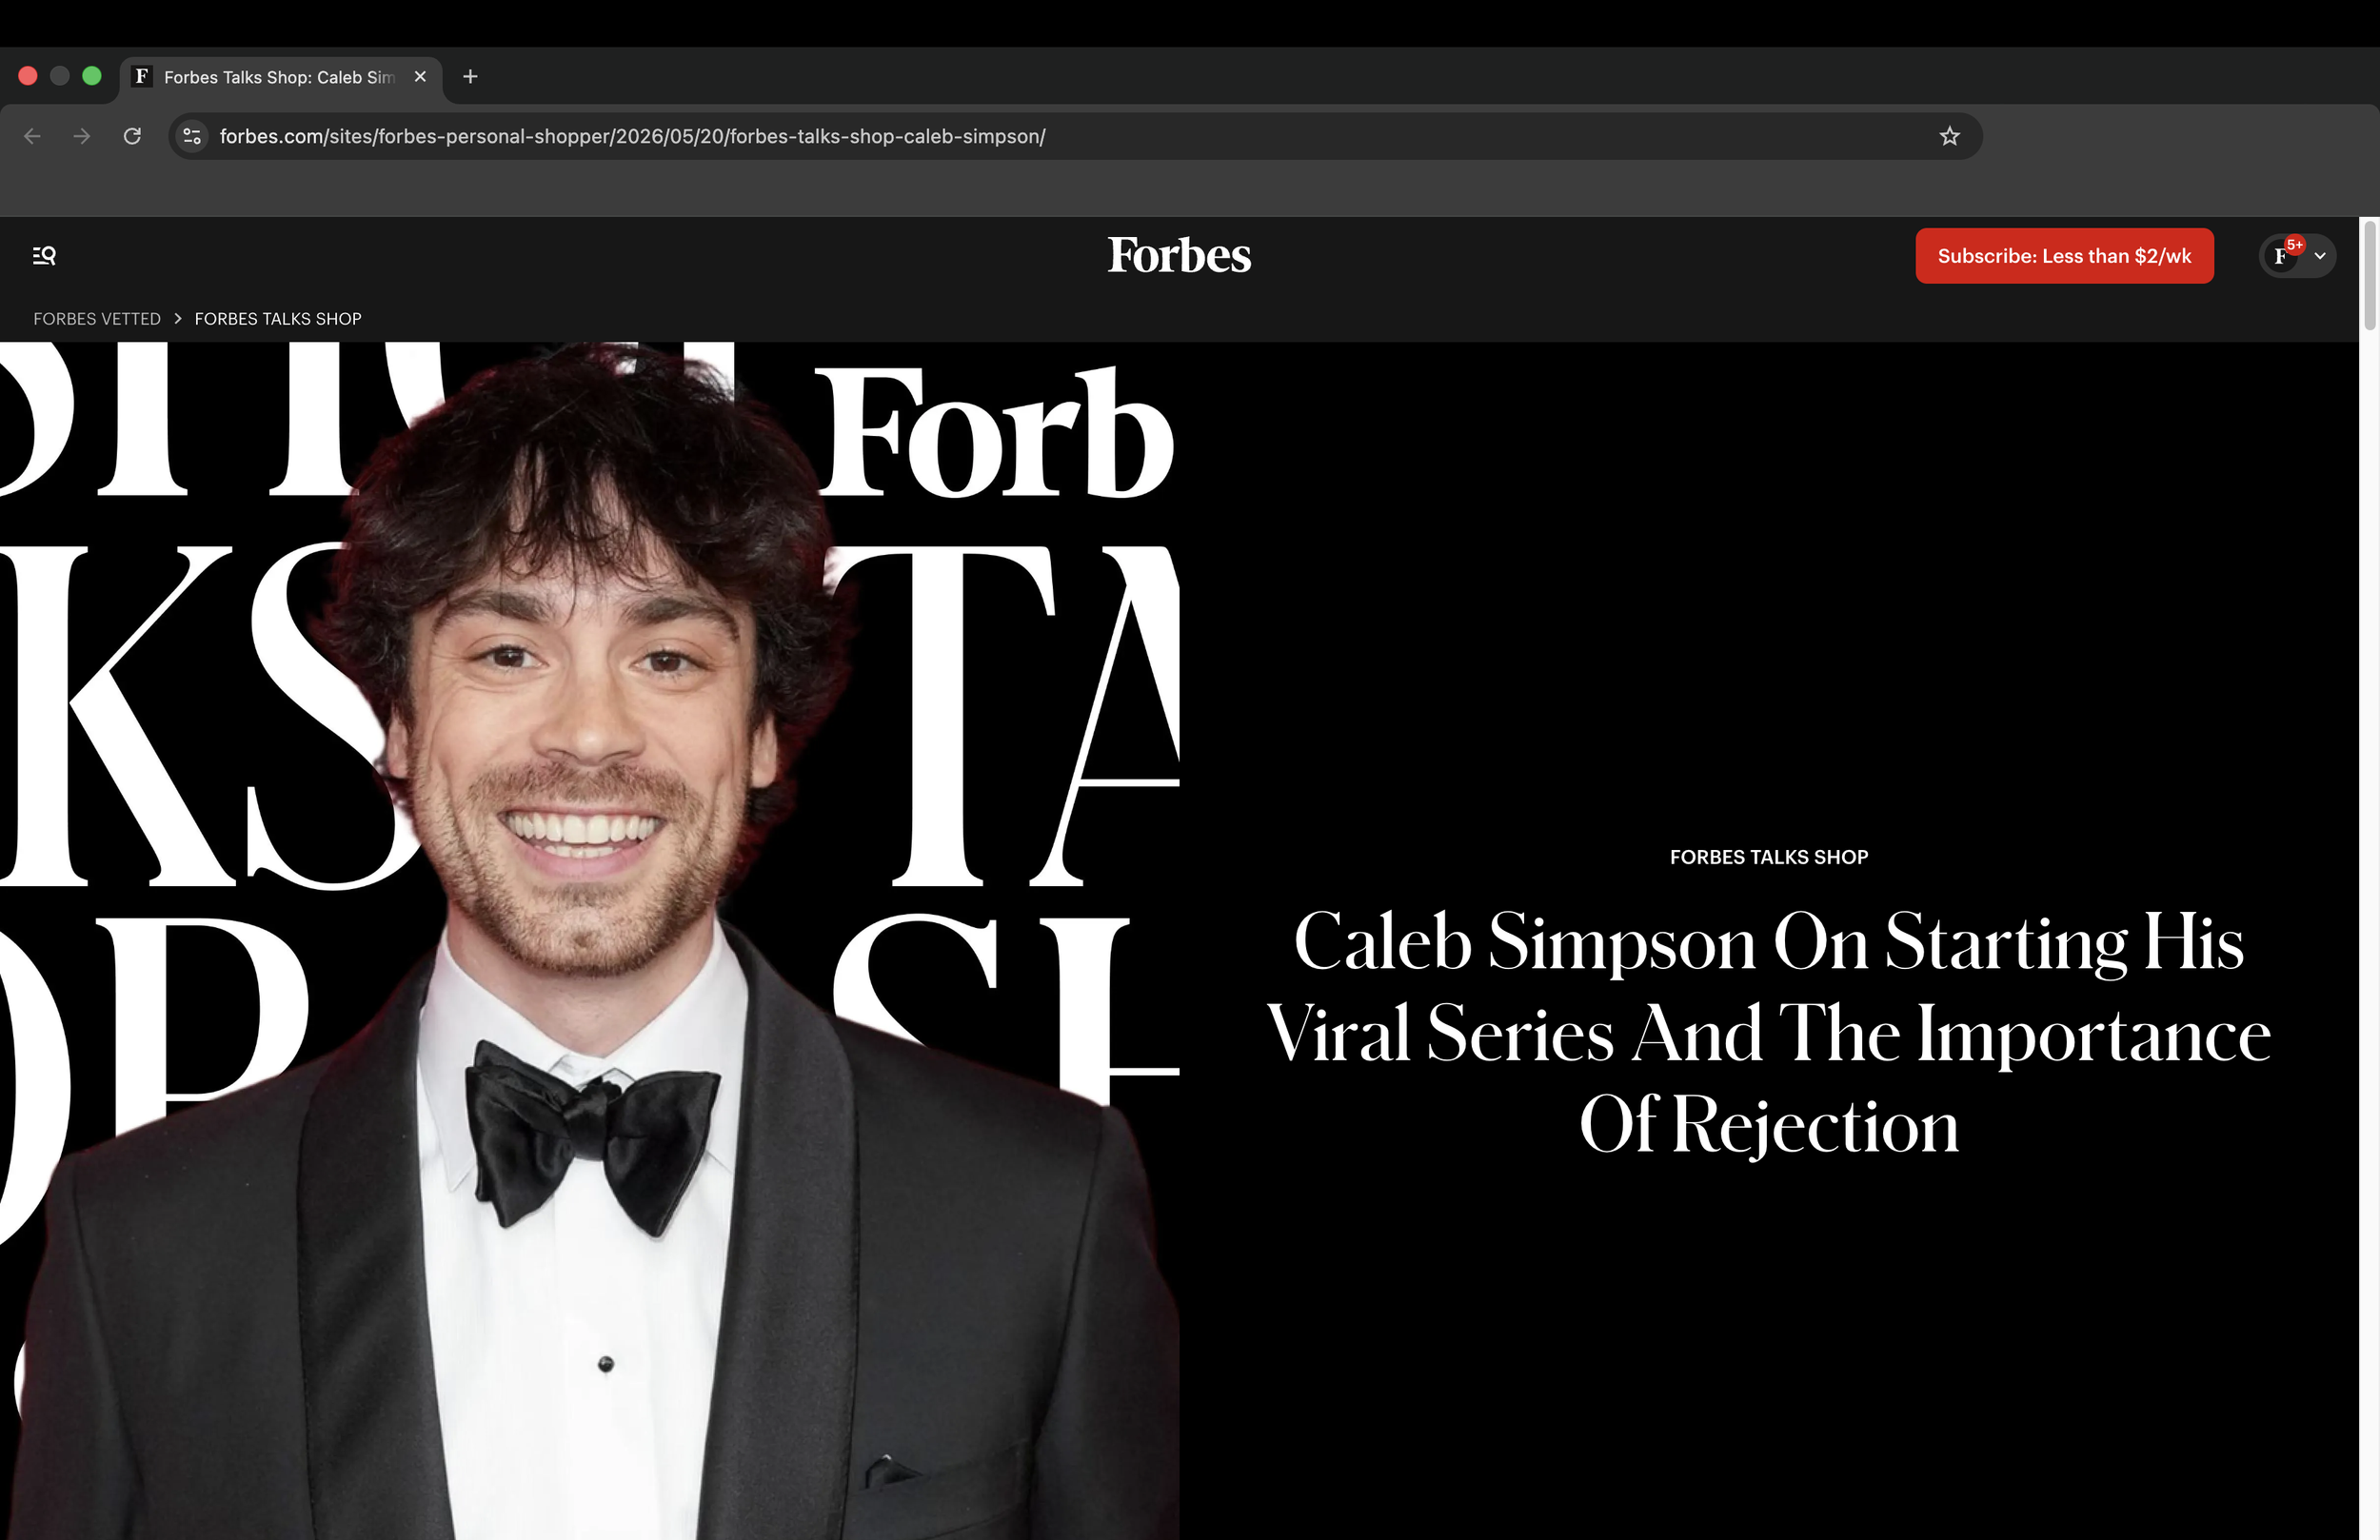Click Subscribe: Less than $2/wk button
This screenshot has width=2380, height=1540.
[2064, 256]
